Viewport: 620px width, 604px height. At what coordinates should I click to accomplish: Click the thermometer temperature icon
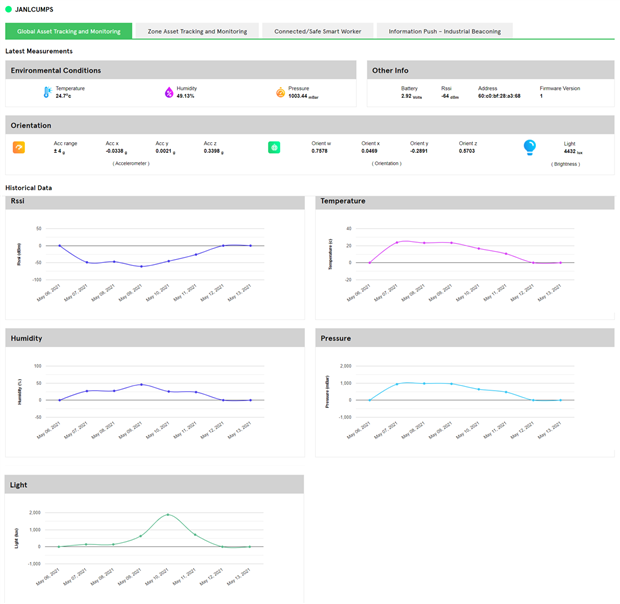point(46,92)
